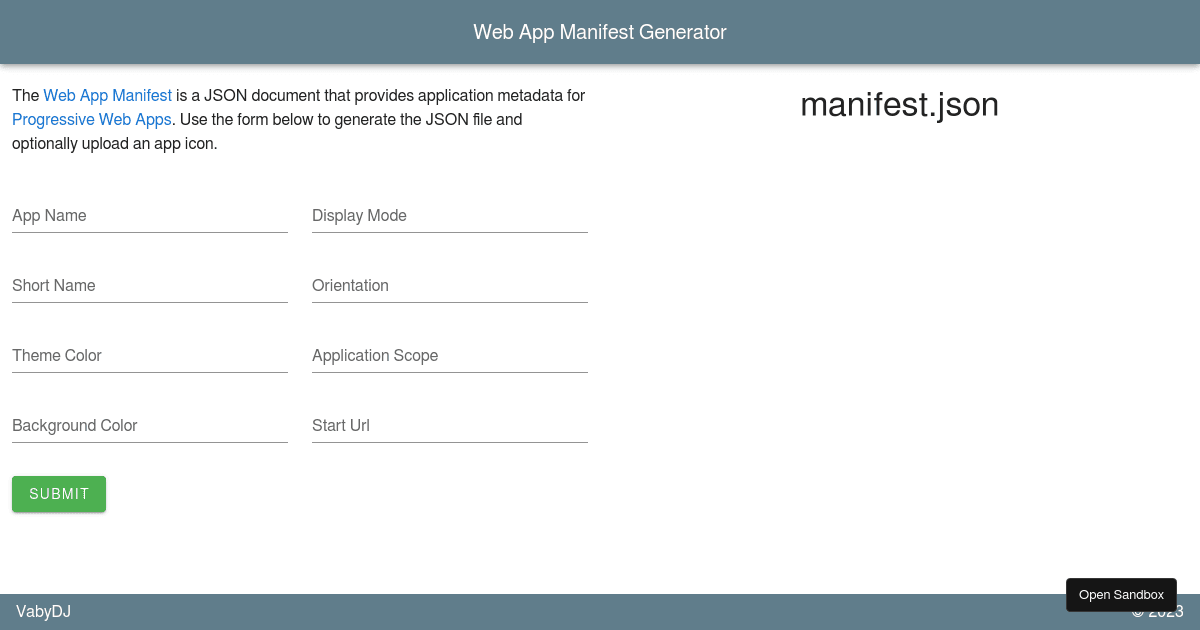This screenshot has height=630, width=1200.
Task: Click the Orientation input field
Action: [449, 286]
